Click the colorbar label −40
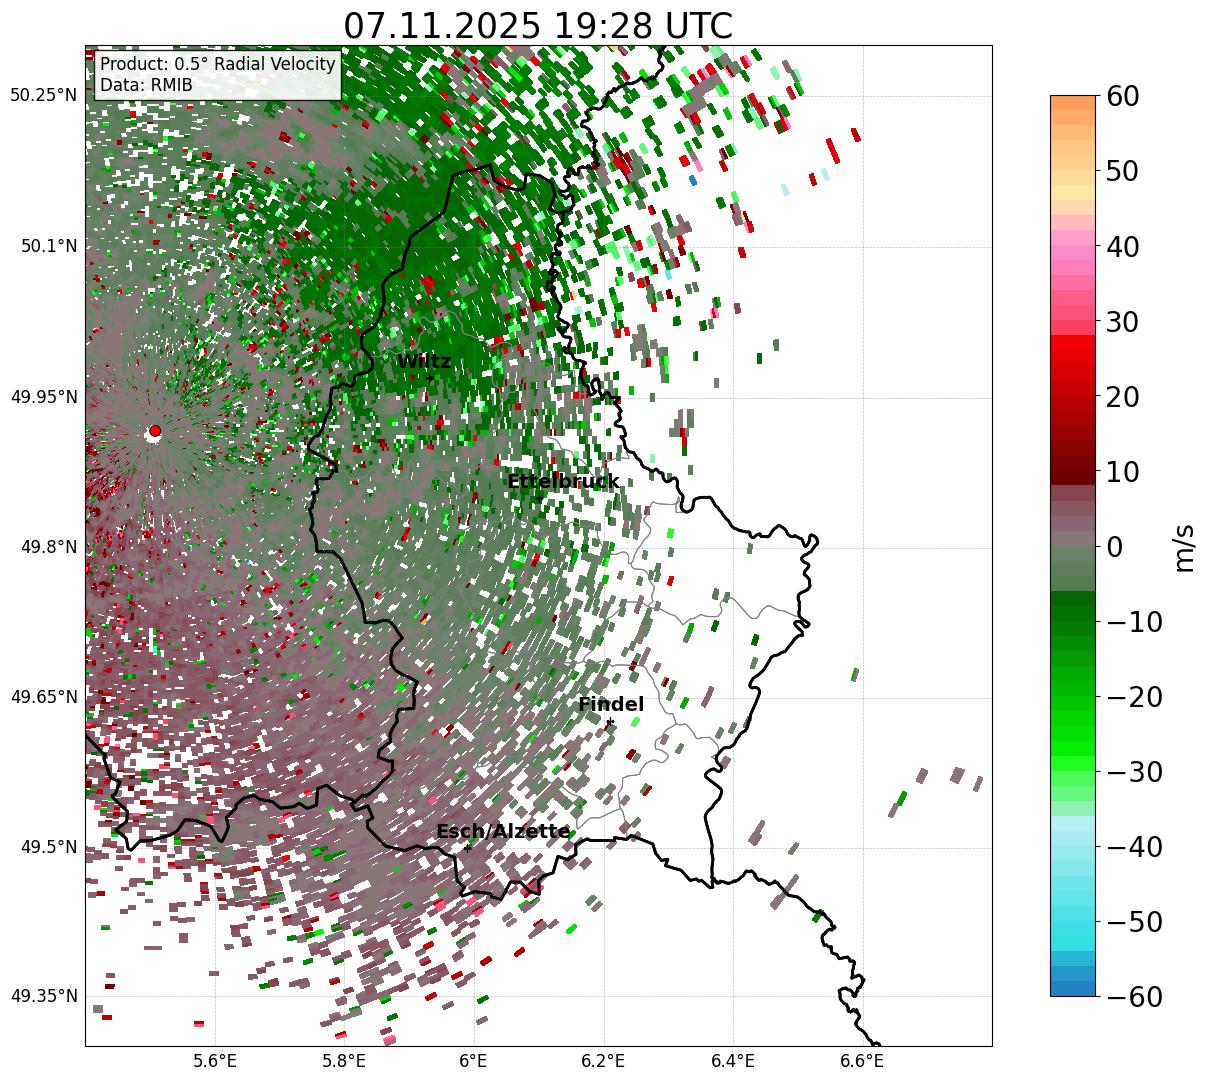Viewport: 1207px width, 1081px height. tap(1134, 847)
